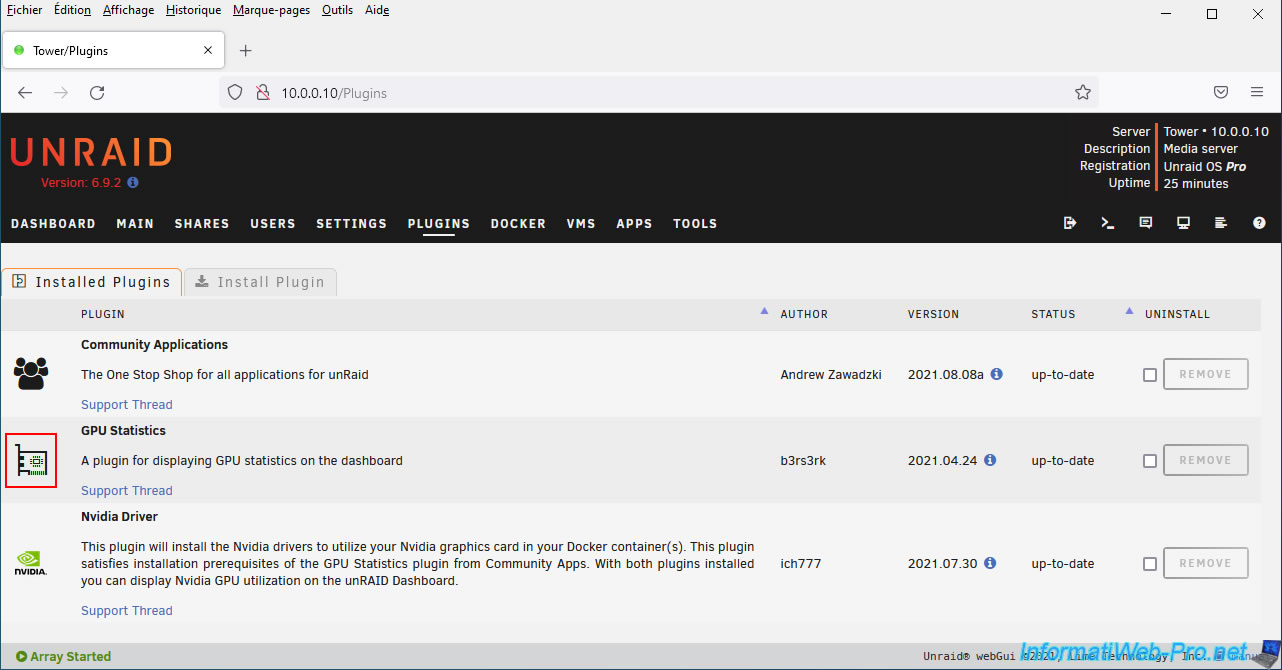Select the Nvidia Driver uninstall checkbox

1150,564
